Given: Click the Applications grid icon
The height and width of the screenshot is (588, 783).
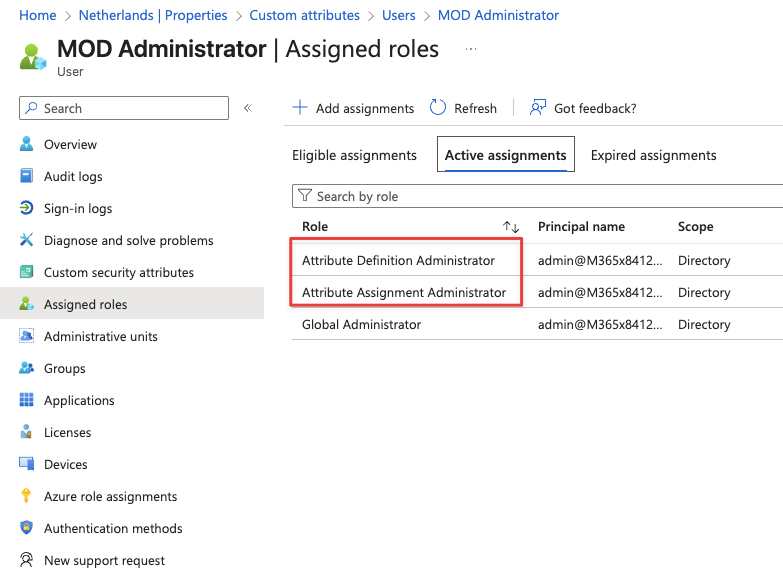Looking at the screenshot, I should [27, 401].
